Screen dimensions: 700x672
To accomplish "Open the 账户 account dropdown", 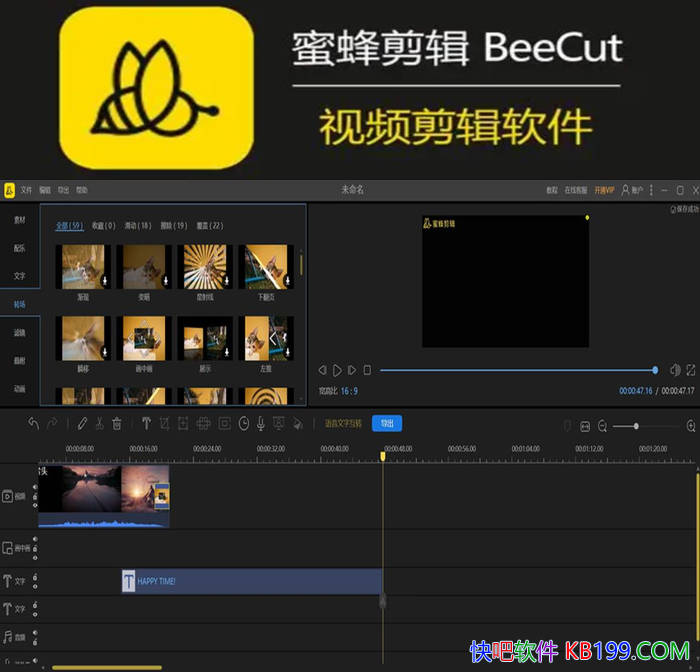I will point(632,190).
